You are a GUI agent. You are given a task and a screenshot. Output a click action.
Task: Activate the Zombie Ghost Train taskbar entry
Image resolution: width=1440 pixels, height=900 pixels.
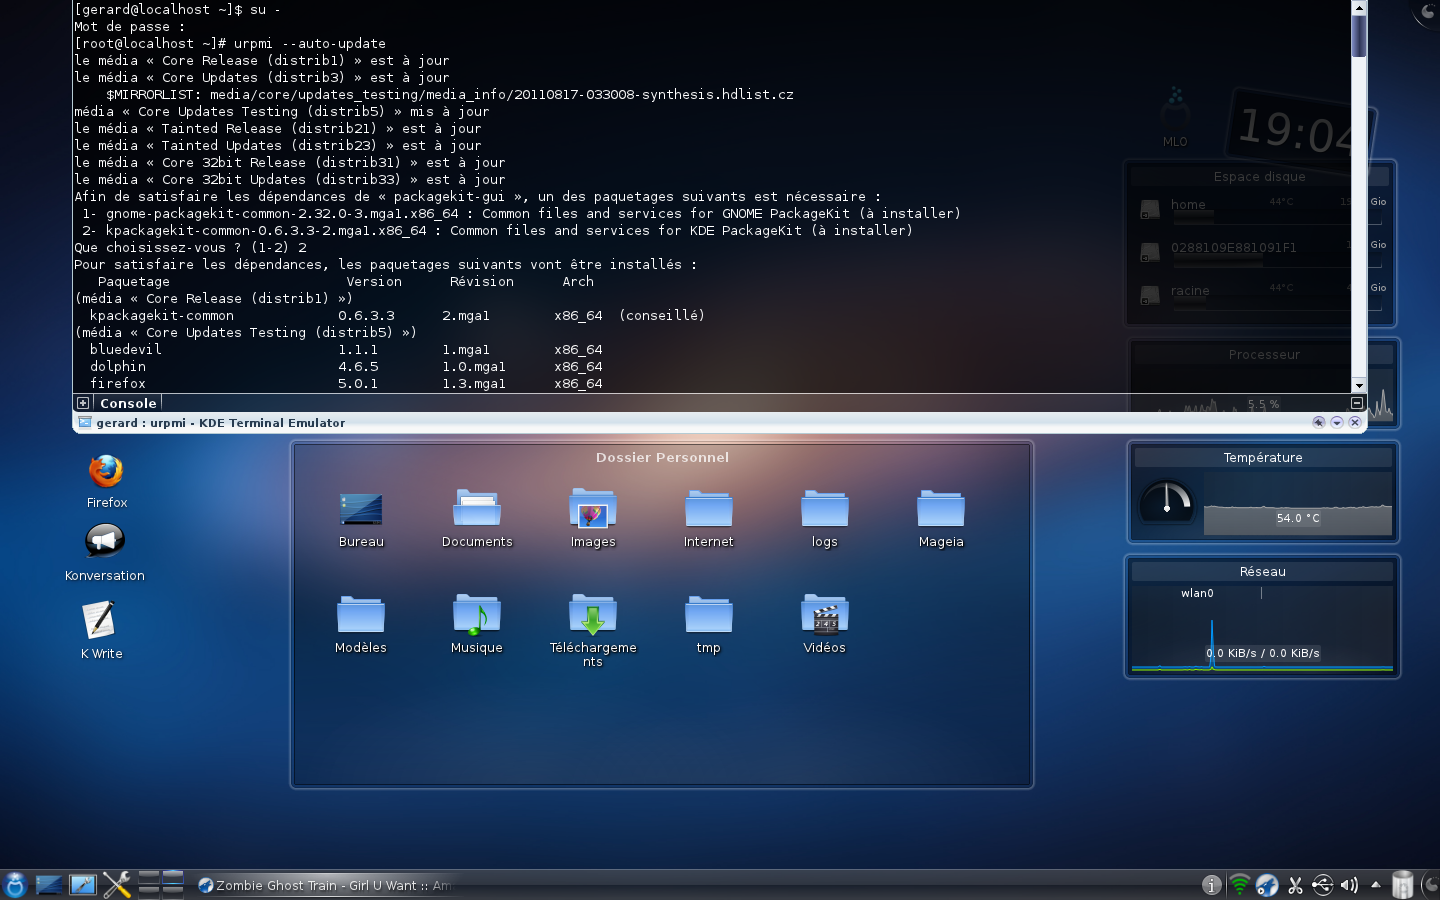click(x=325, y=885)
